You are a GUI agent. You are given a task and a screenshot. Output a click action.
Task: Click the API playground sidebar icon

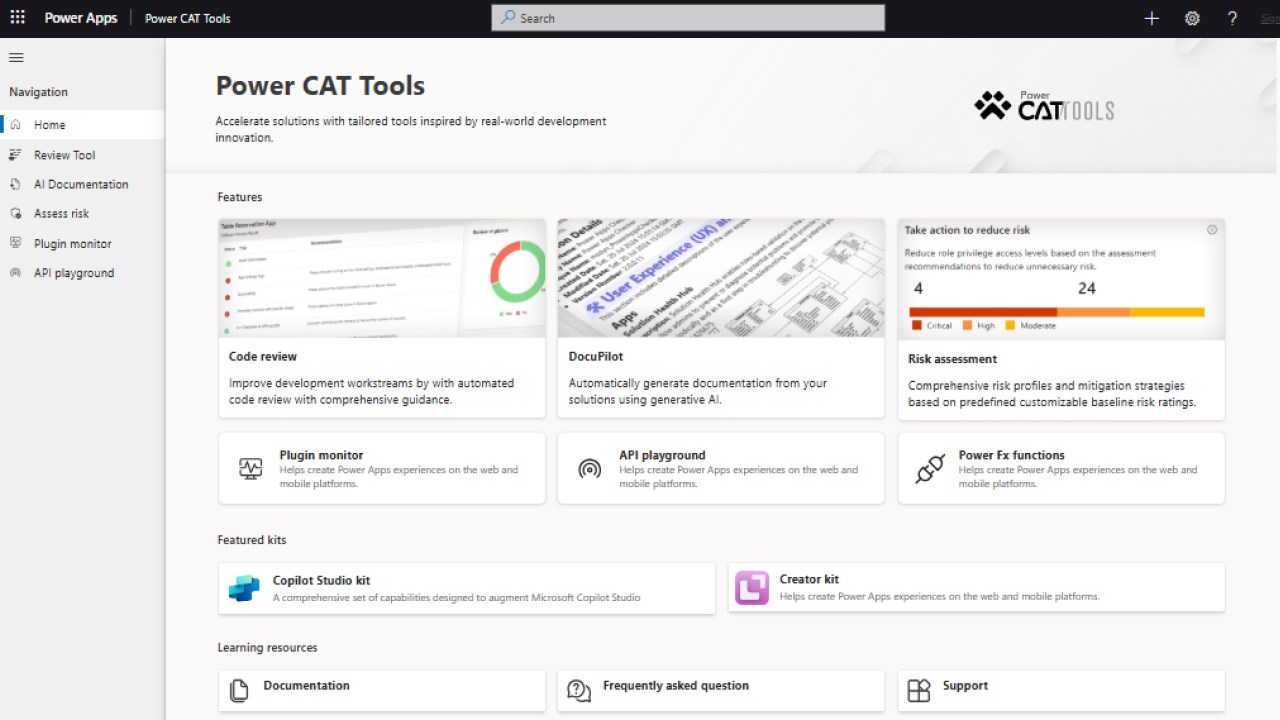[x=15, y=273]
